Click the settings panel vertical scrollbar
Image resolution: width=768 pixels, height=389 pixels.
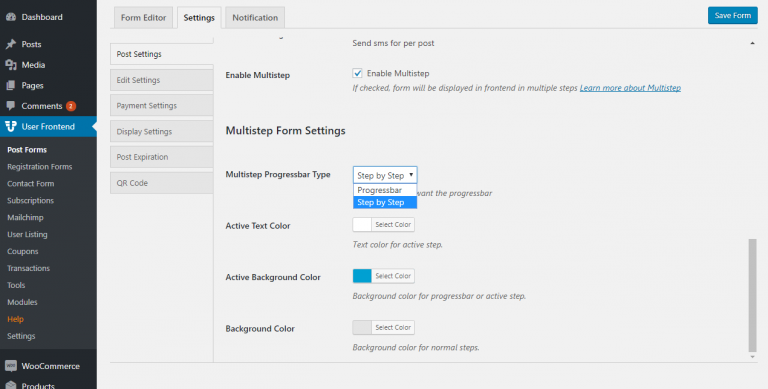coord(753,295)
